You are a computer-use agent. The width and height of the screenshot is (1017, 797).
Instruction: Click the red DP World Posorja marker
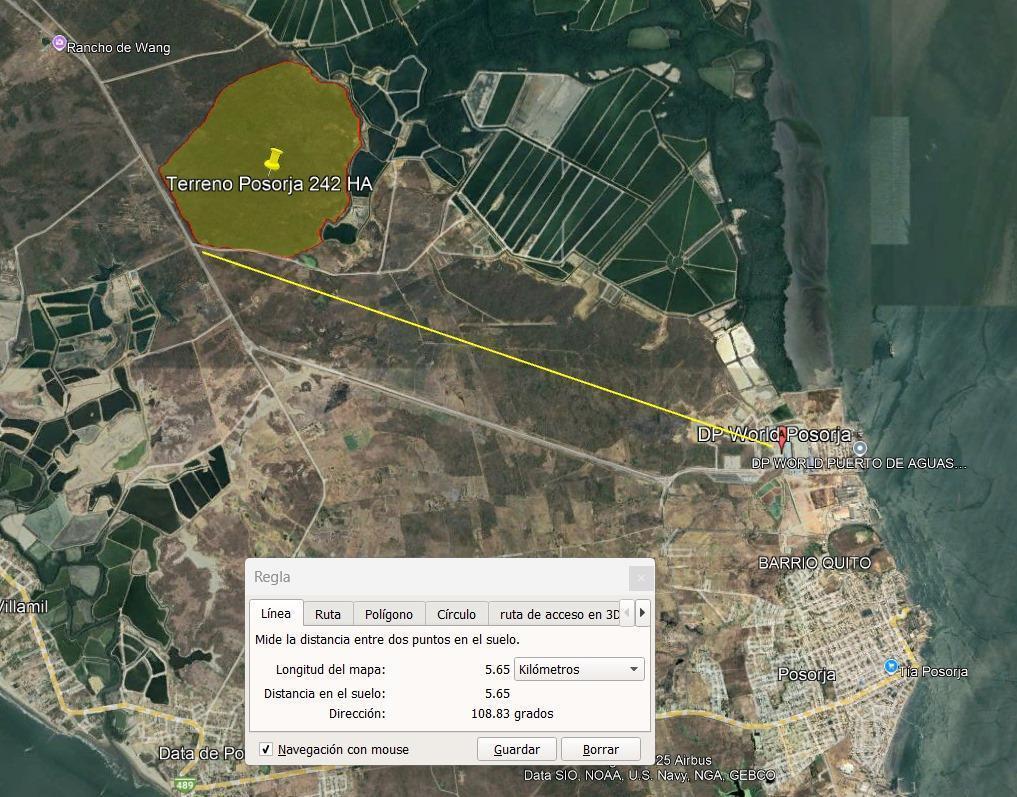coord(782,438)
